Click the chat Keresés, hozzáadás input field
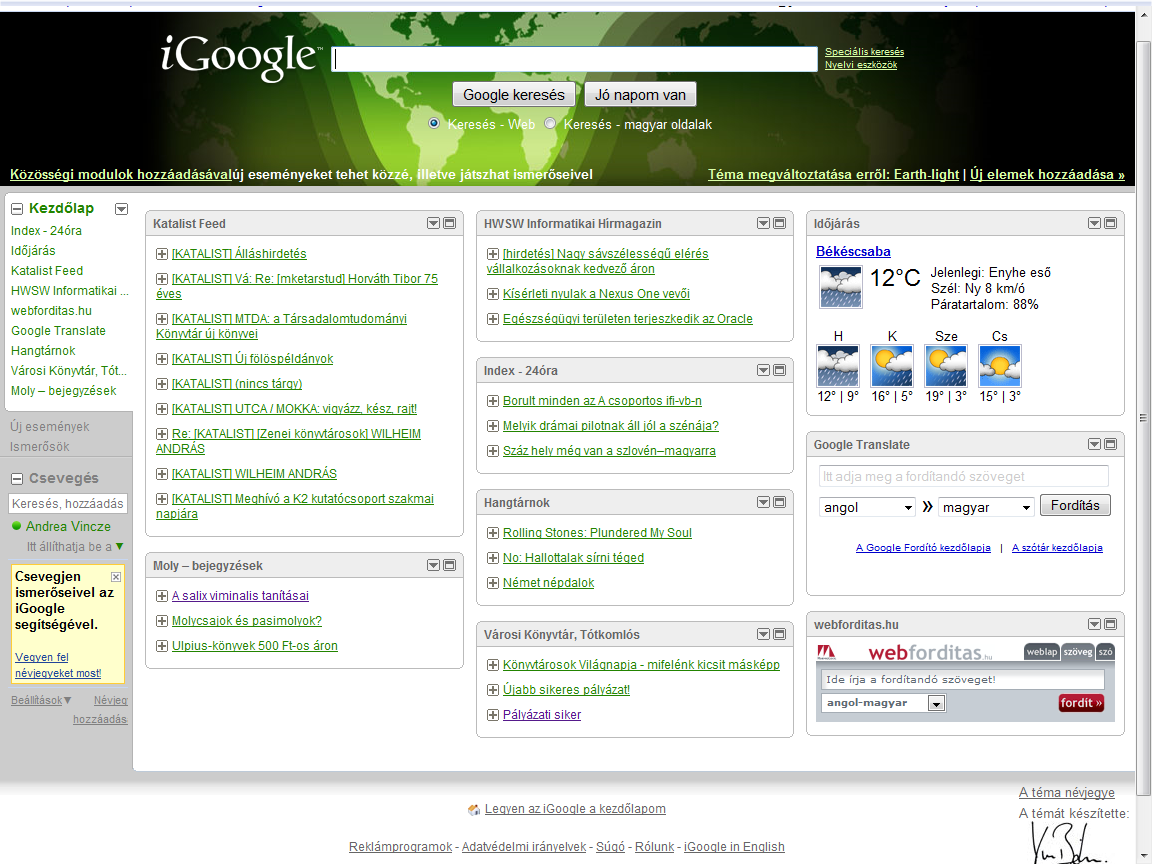The height and width of the screenshot is (864, 1152). (x=68, y=503)
